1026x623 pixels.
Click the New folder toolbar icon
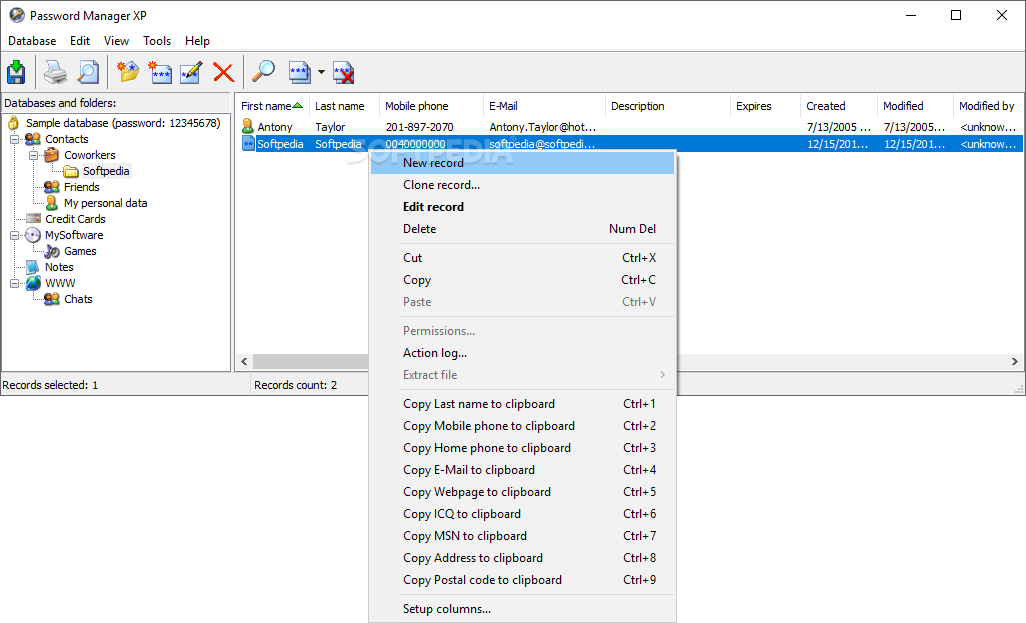128,71
